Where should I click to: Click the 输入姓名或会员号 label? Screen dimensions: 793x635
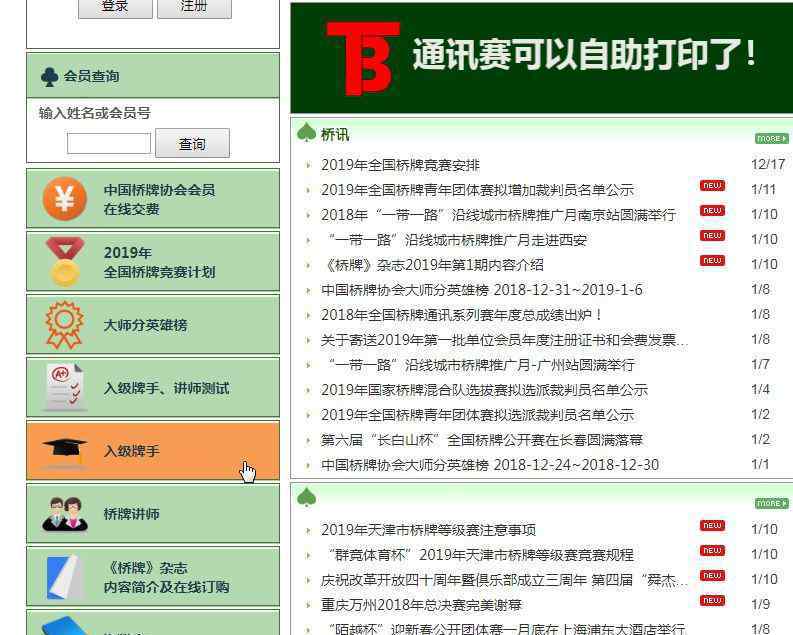tap(95, 113)
